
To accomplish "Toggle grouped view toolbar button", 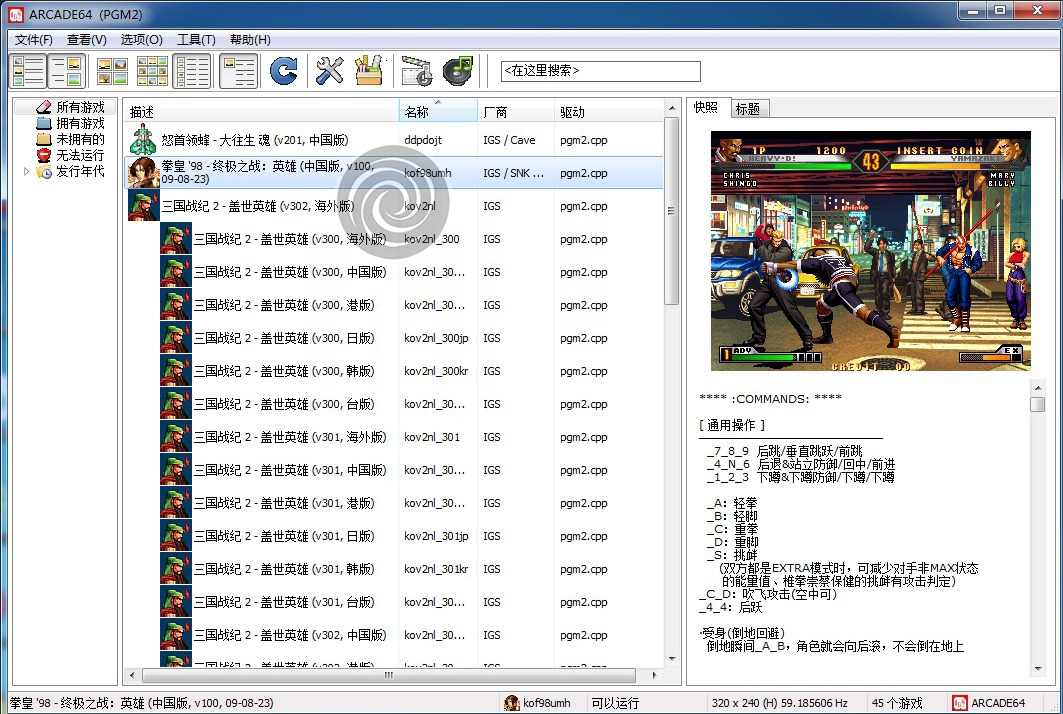I will [239, 71].
